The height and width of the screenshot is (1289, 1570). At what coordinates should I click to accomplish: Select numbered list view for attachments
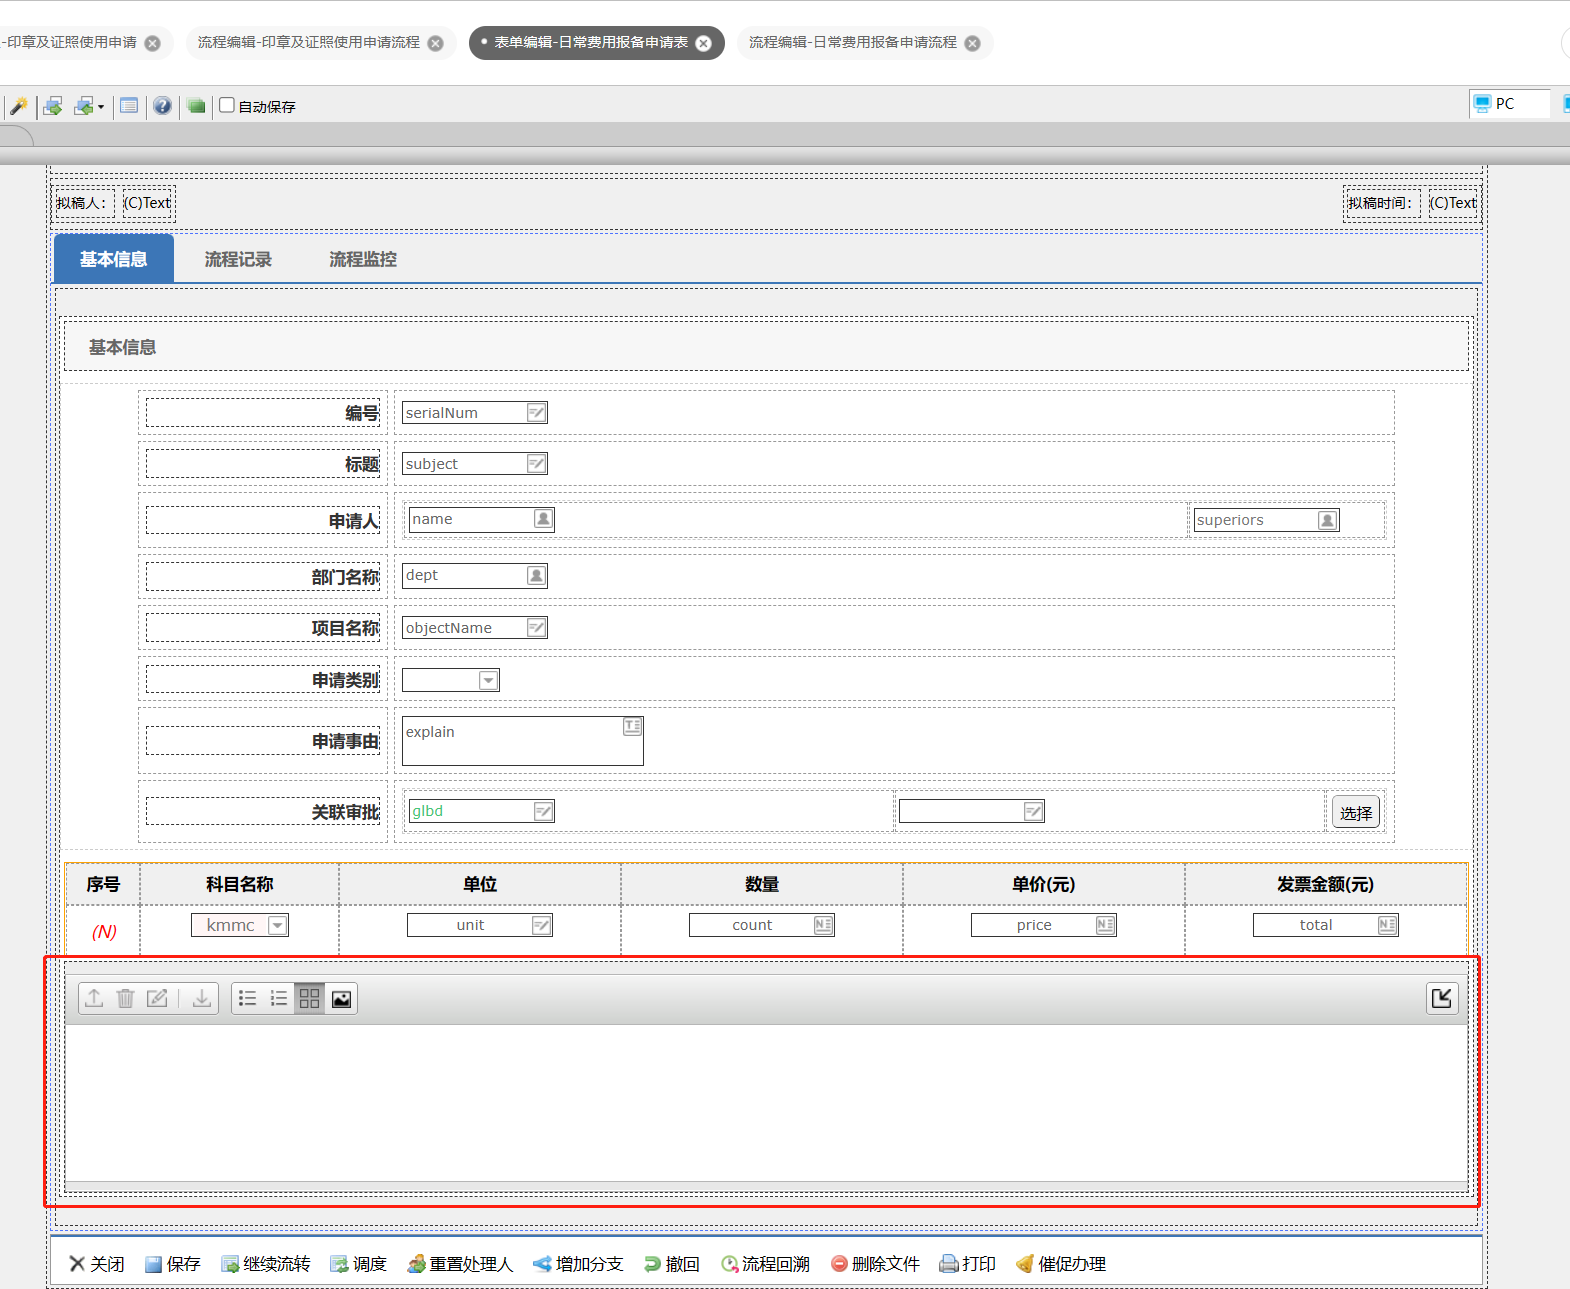(x=279, y=998)
